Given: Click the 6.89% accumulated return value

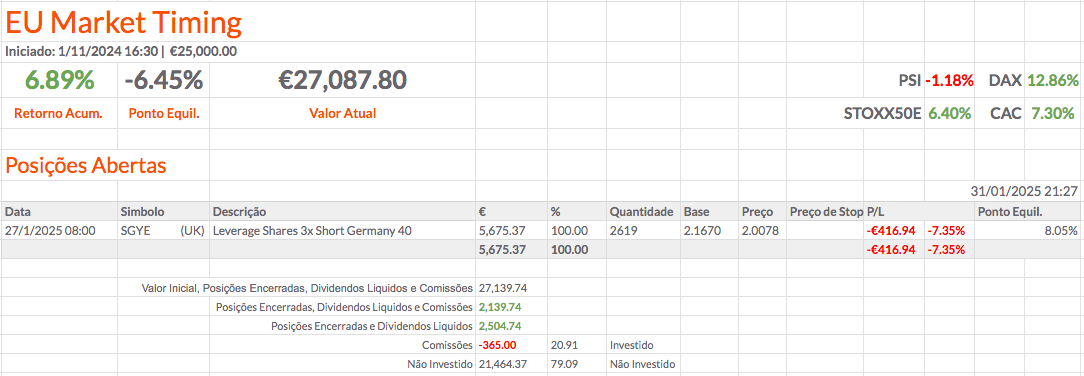Looking at the screenshot, I should [x=59, y=81].
